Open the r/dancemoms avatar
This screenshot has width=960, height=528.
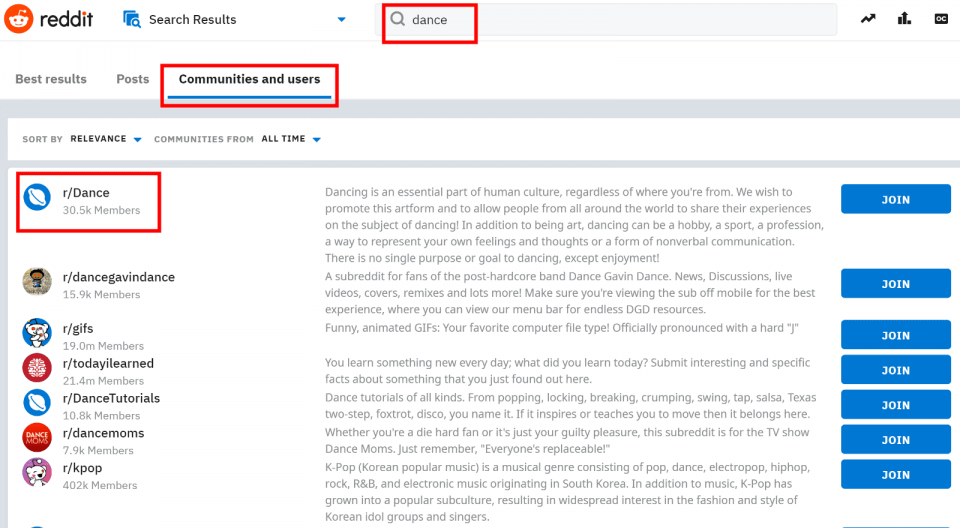tap(37, 438)
